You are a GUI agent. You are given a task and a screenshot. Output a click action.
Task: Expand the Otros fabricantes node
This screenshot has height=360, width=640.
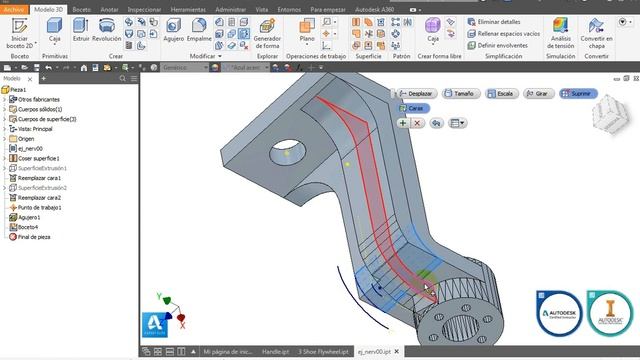click(4, 99)
